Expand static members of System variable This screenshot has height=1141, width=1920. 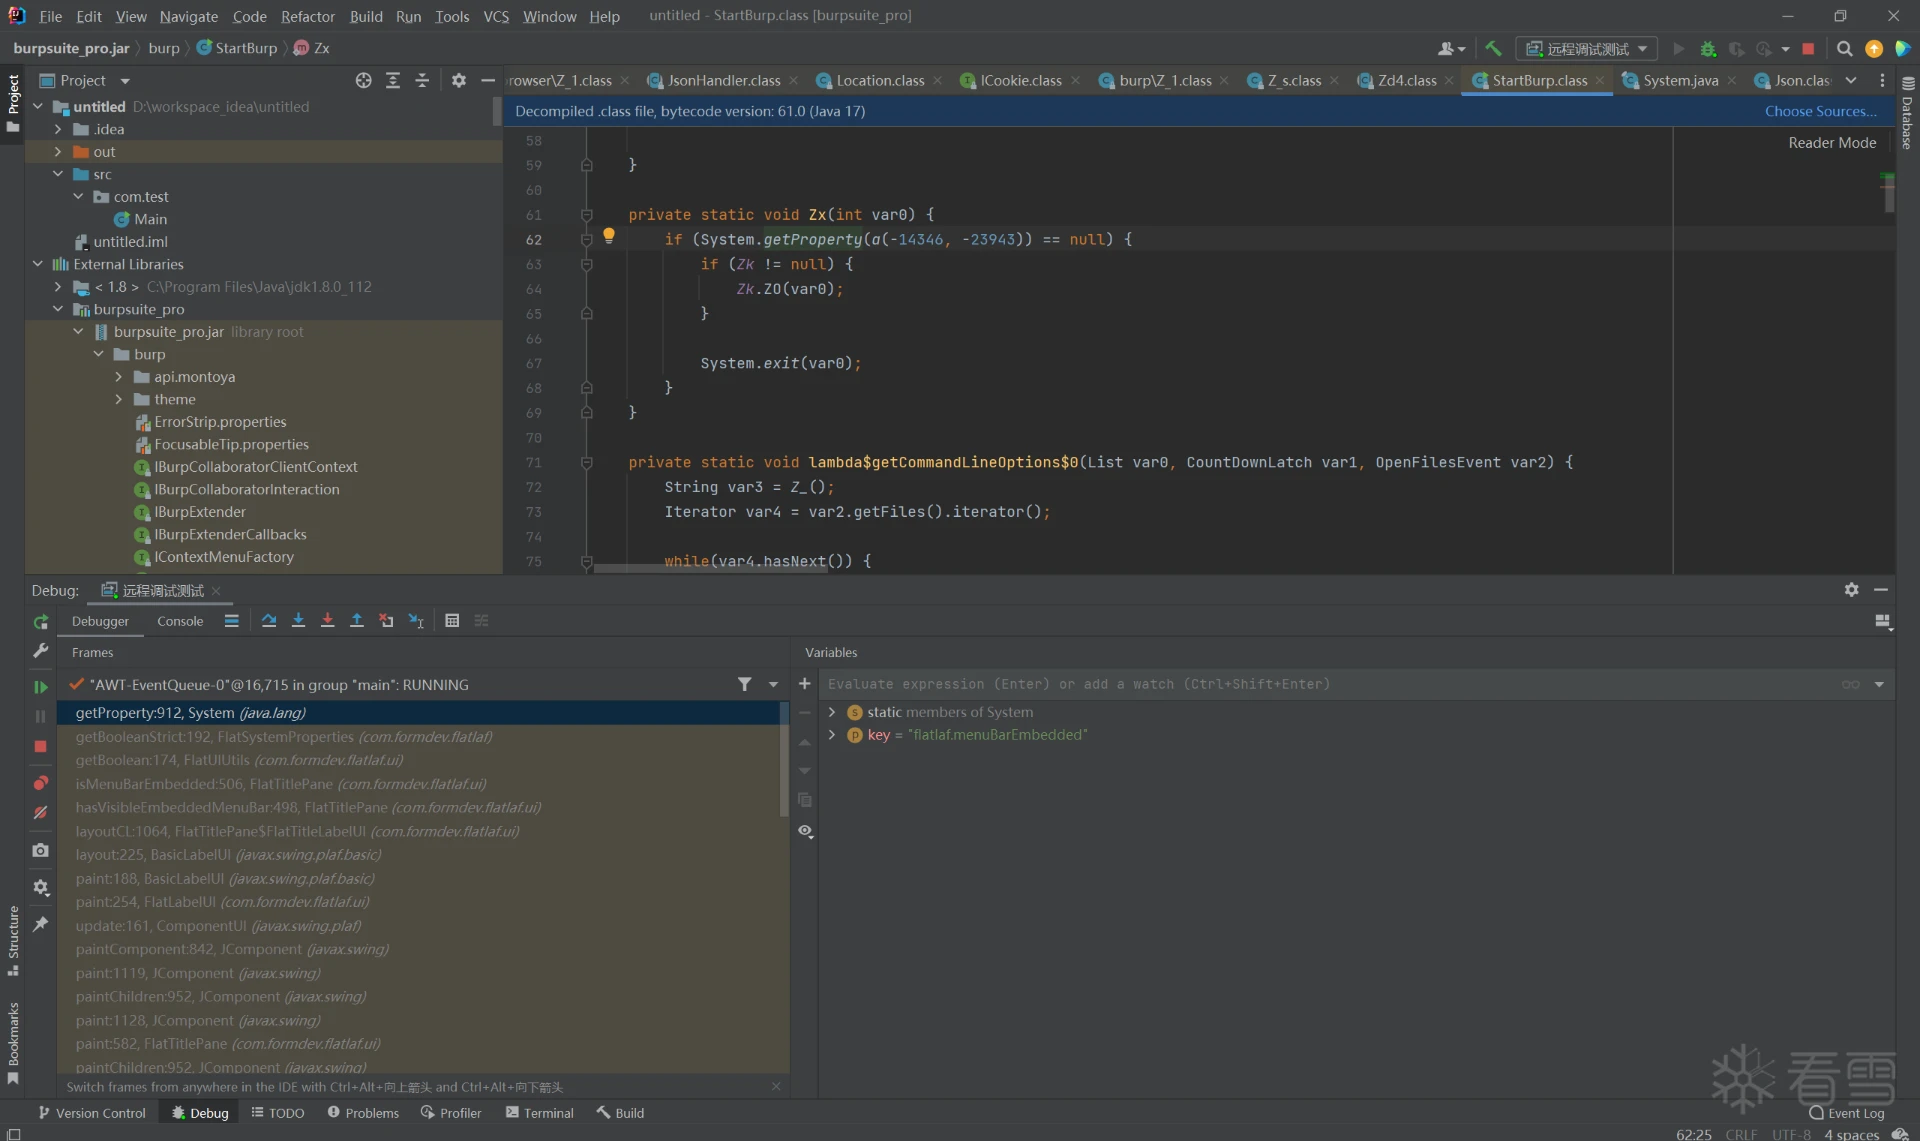coord(832,712)
